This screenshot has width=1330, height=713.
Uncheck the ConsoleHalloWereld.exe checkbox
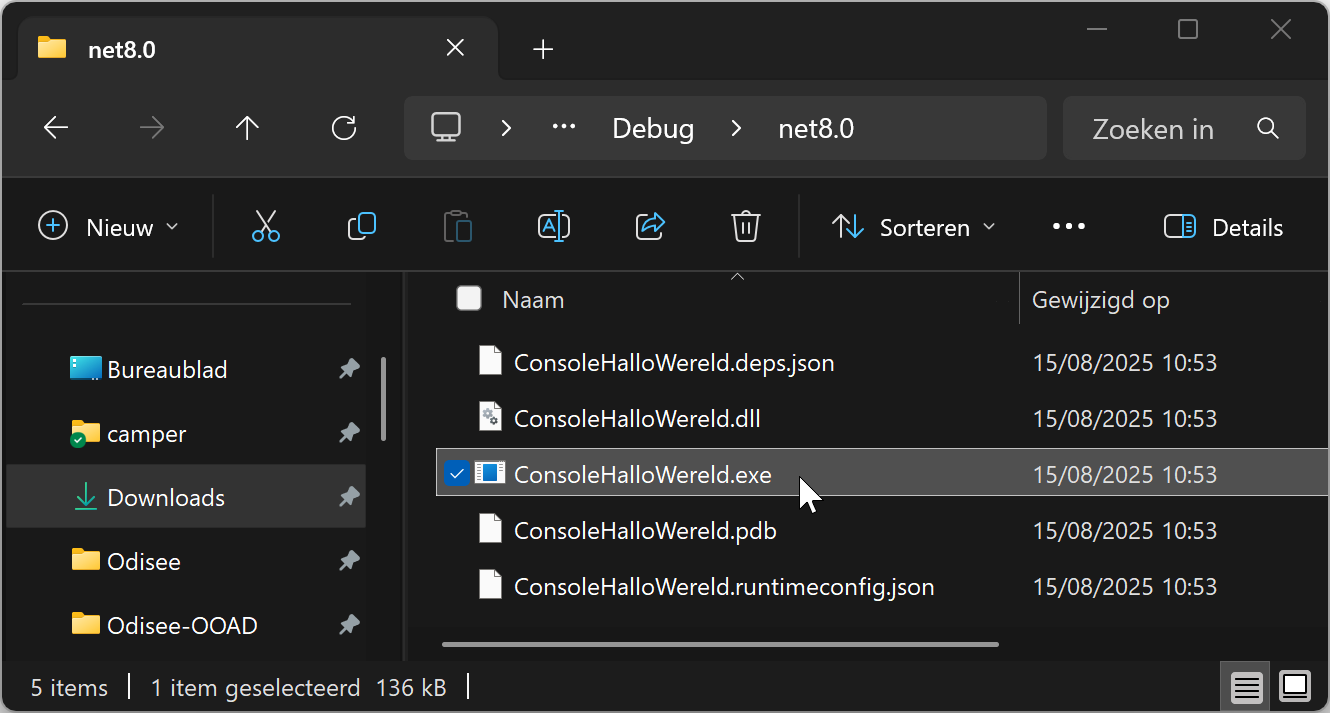point(457,474)
